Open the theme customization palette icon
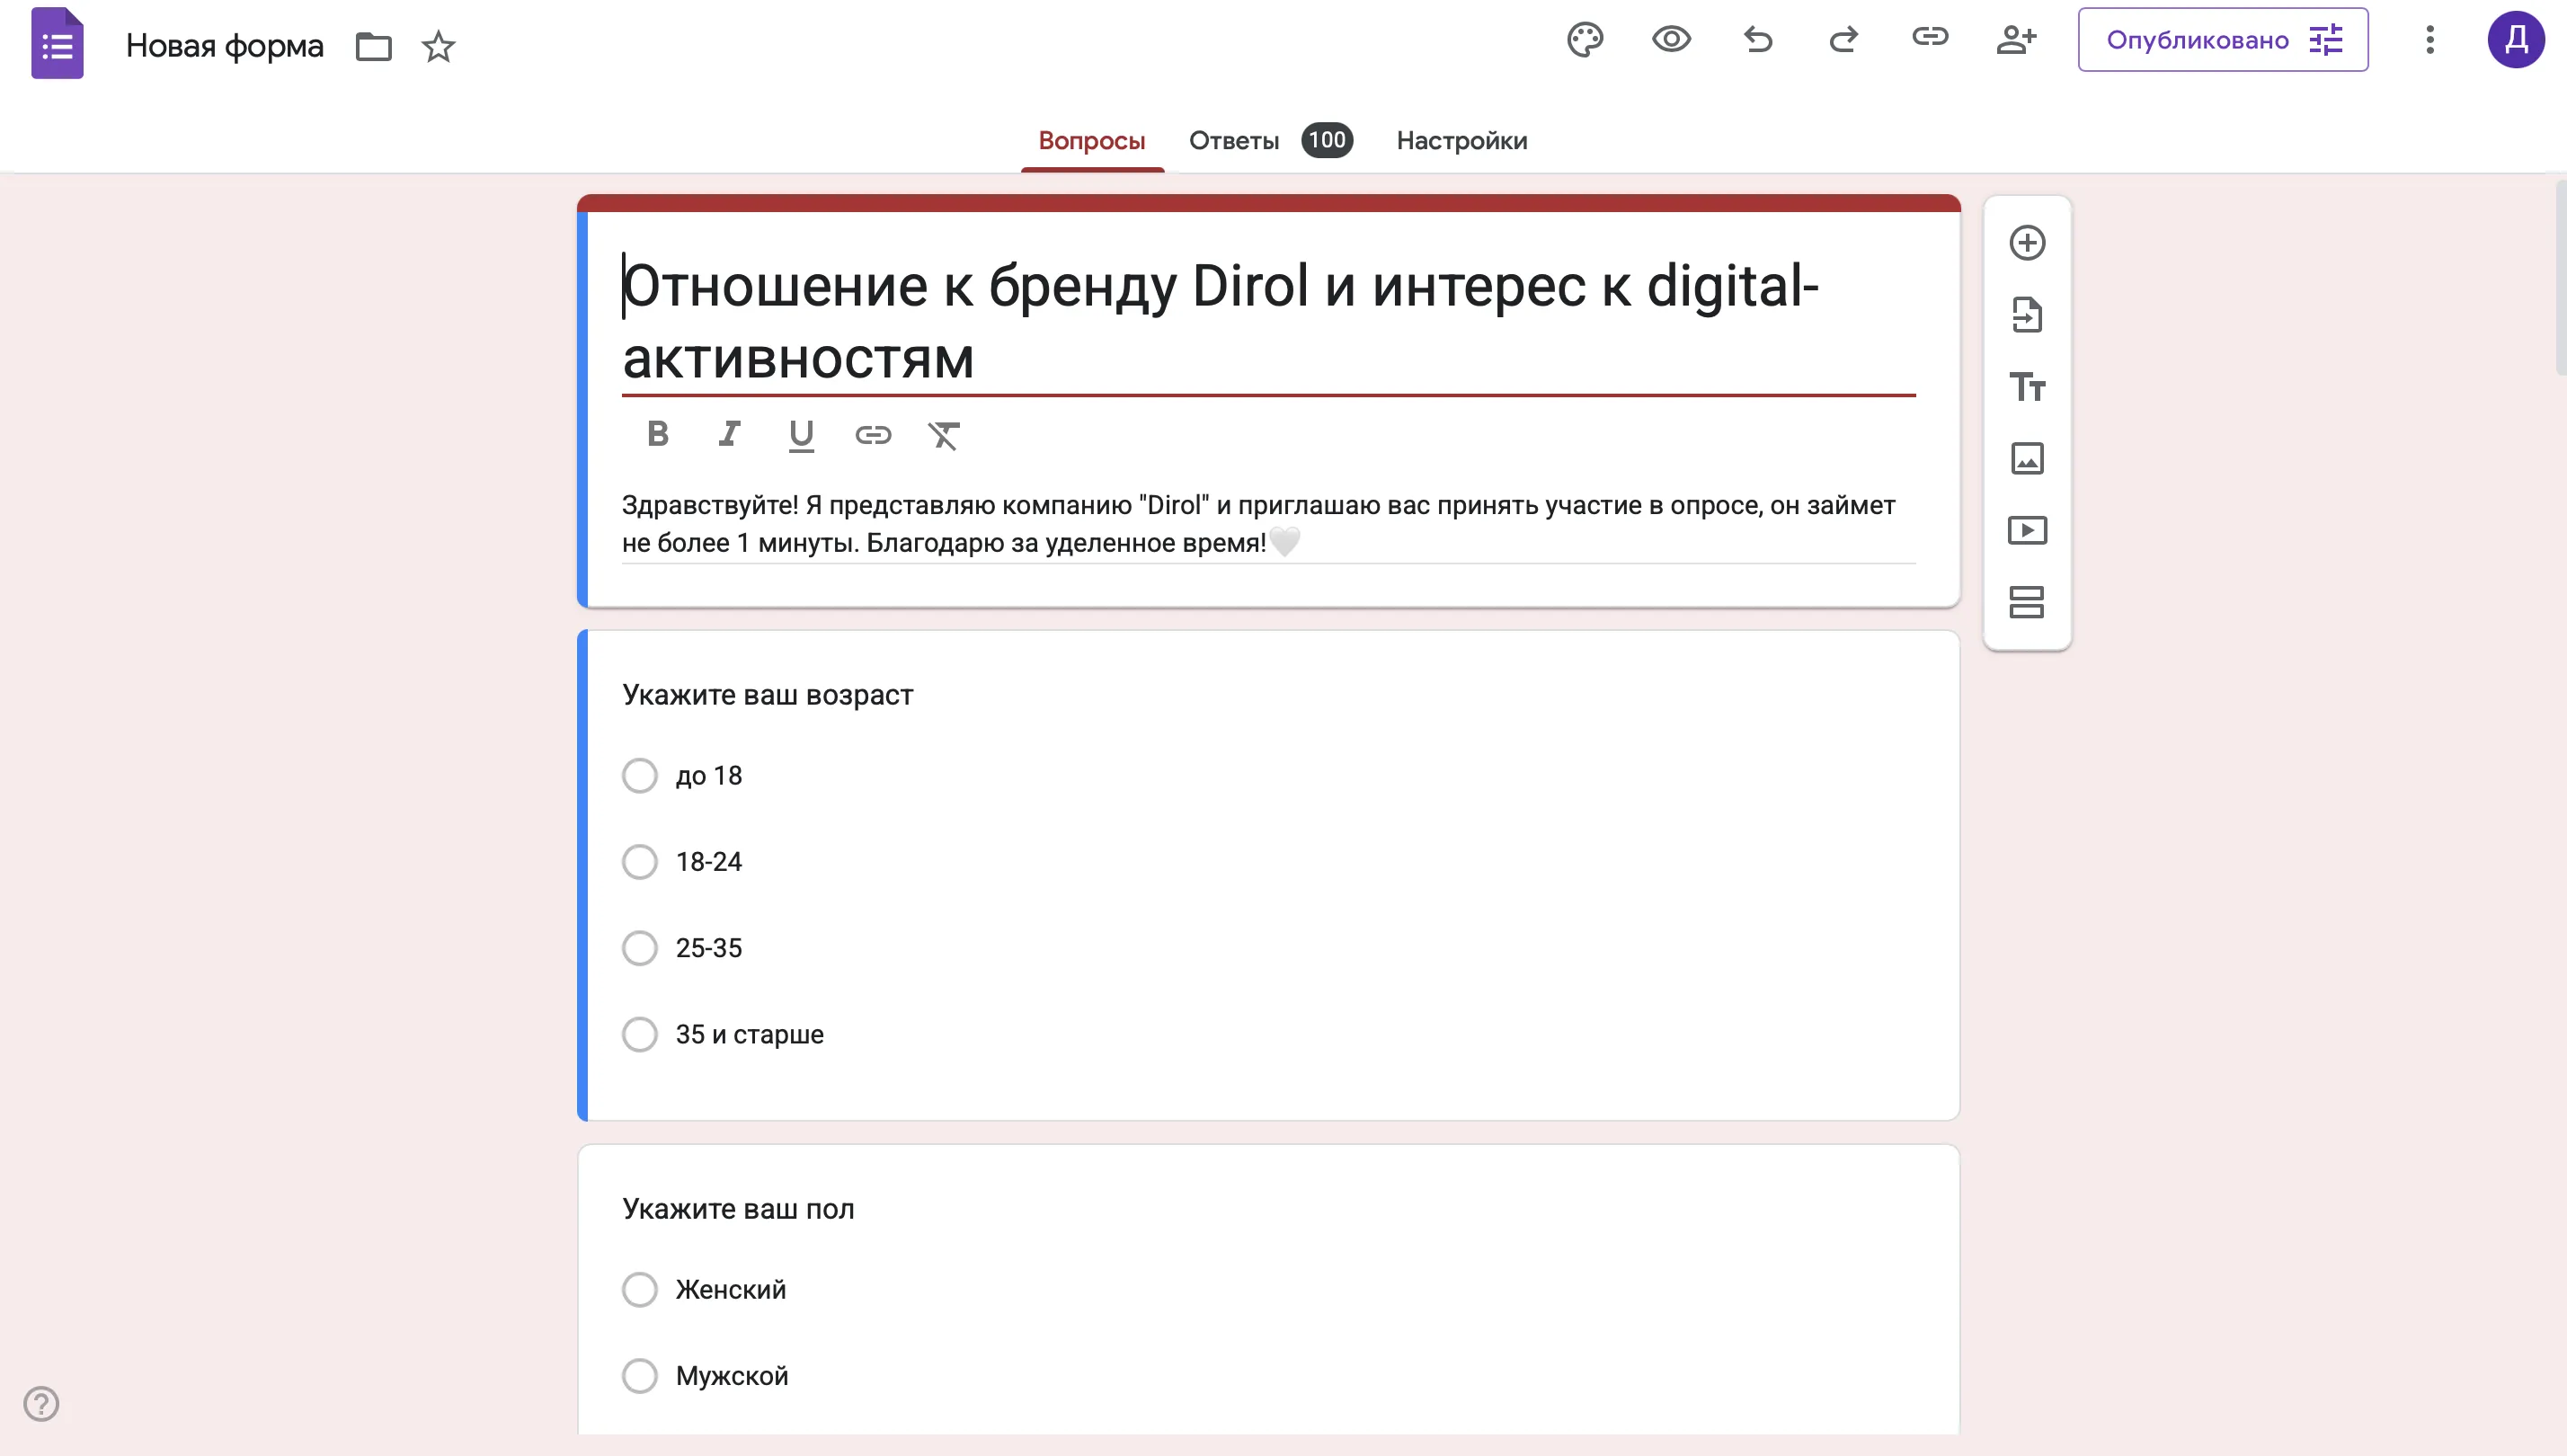The image size is (2567, 1456). coord(1585,40)
